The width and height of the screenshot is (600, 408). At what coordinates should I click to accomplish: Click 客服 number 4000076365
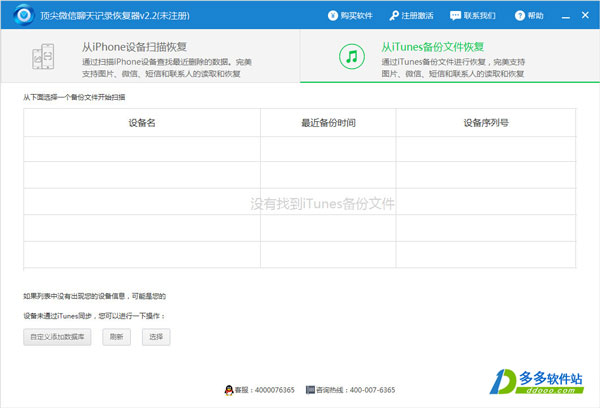[264, 390]
